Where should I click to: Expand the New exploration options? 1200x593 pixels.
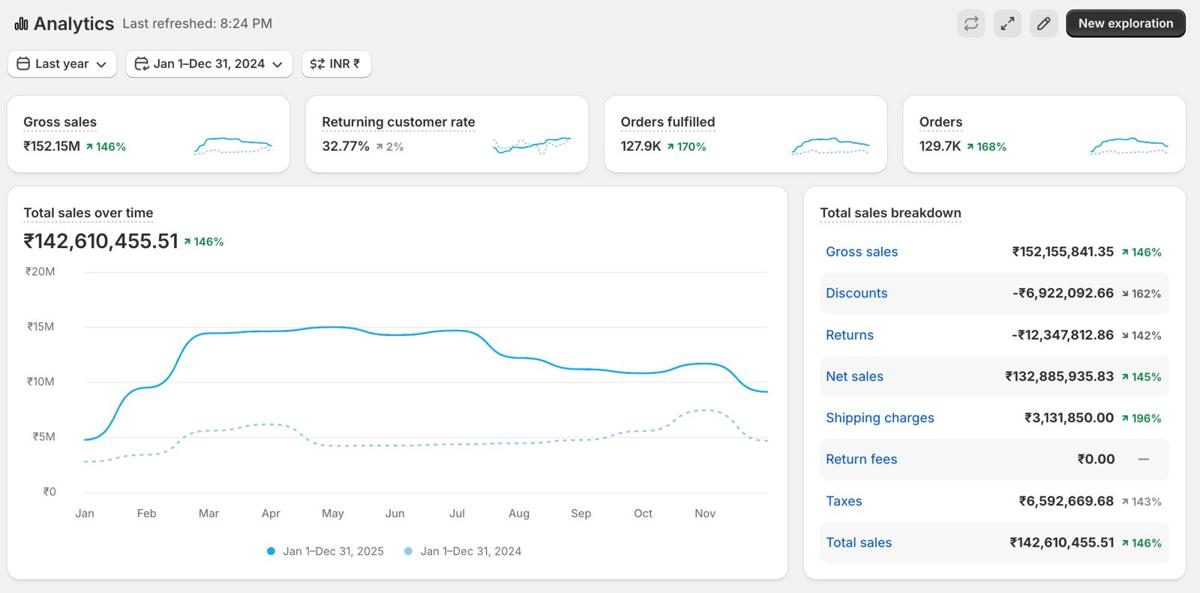pos(1125,23)
